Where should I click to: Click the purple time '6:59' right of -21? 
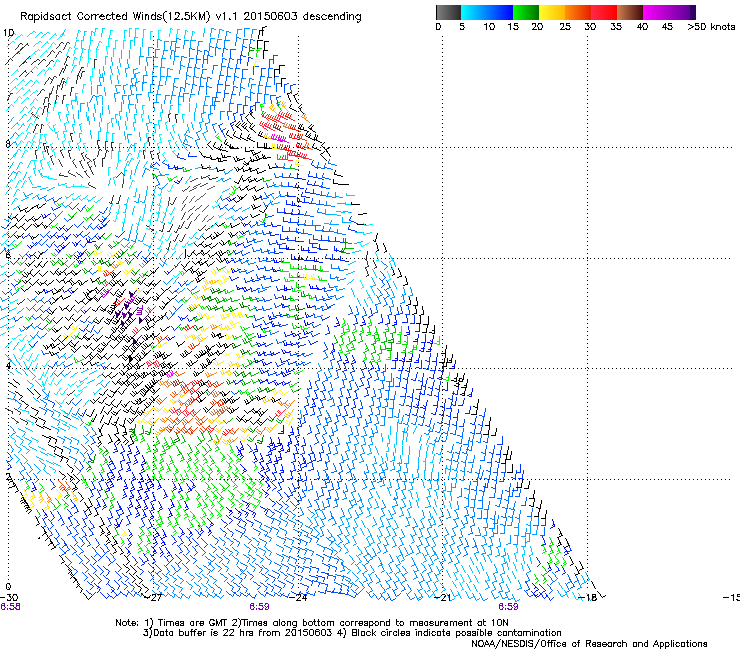[508, 607]
